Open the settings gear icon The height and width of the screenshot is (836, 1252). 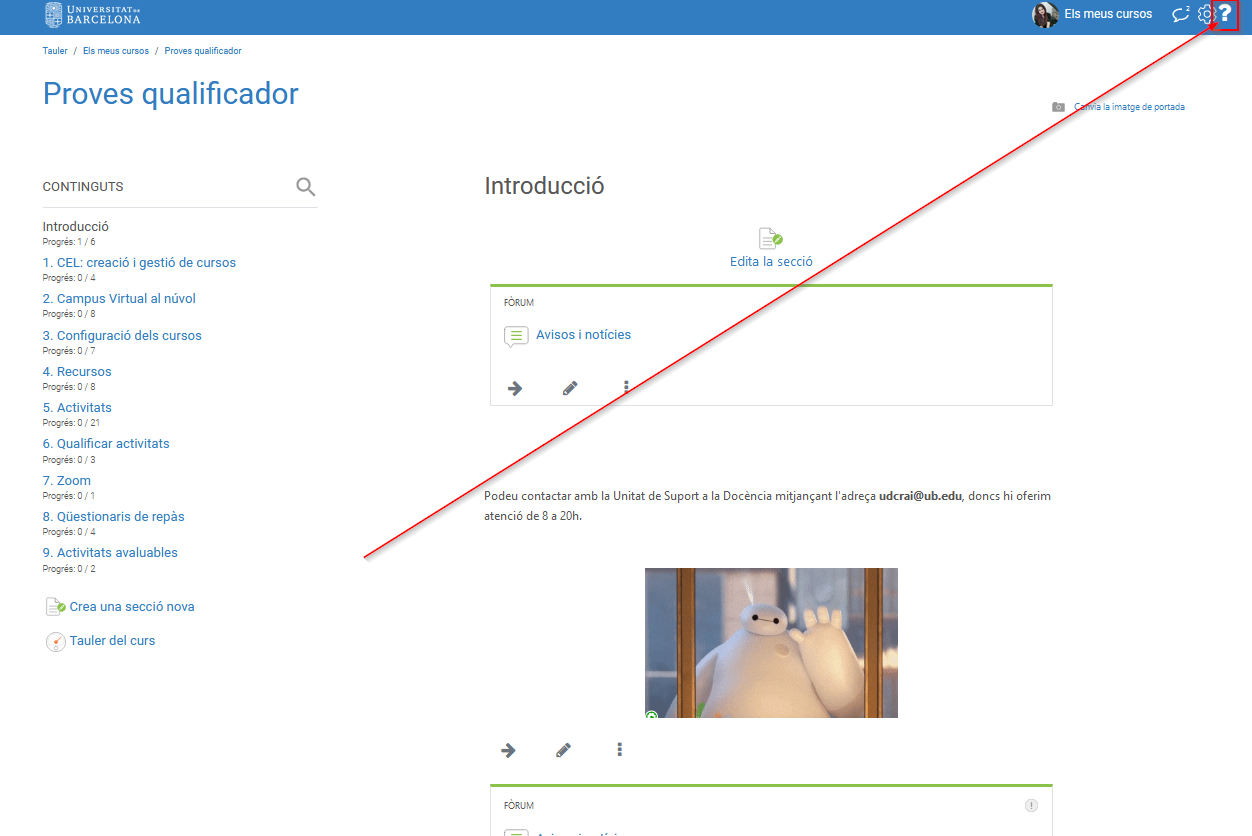pyautogui.click(x=1205, y=14)
